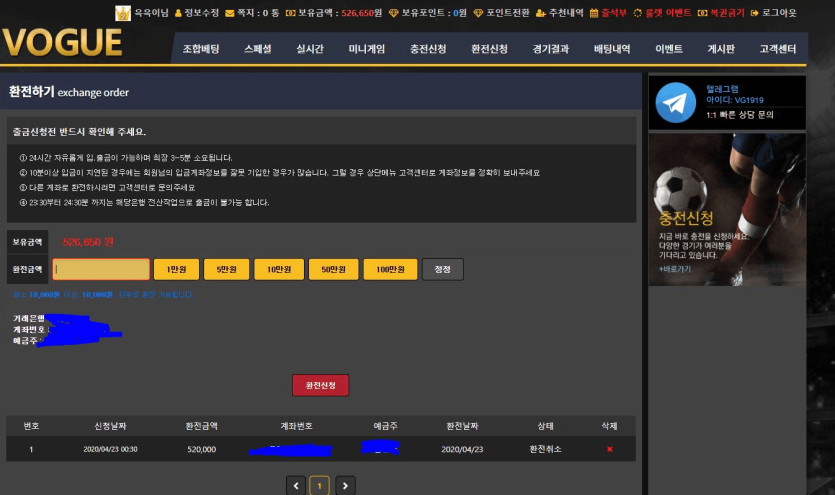Open 고객센터 menu
This screenshot has height=495, width=835.
pyautogui.click(x=777, y=49)
